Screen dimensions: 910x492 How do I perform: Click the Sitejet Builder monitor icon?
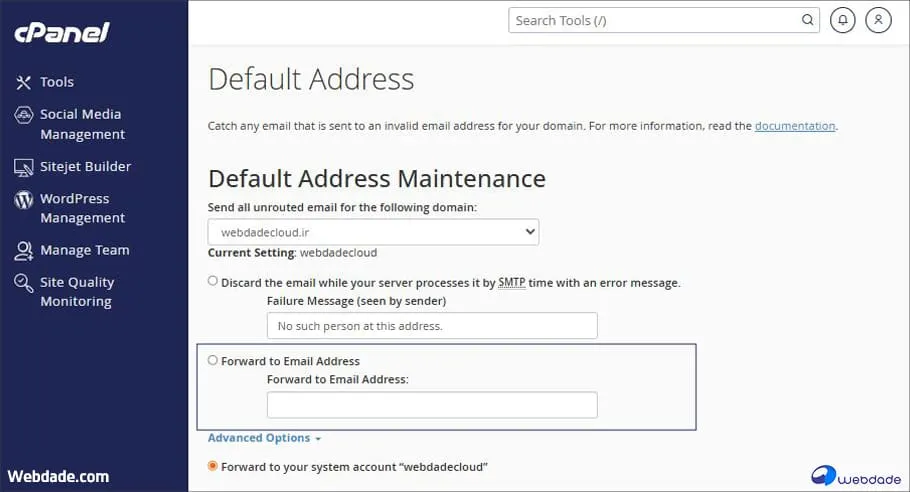point(24,167)
